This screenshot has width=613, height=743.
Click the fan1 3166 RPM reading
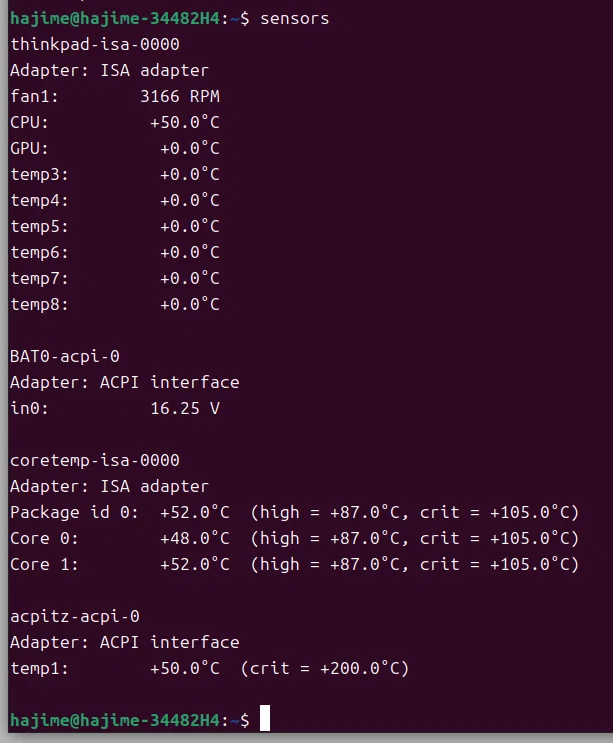(180, 96)
